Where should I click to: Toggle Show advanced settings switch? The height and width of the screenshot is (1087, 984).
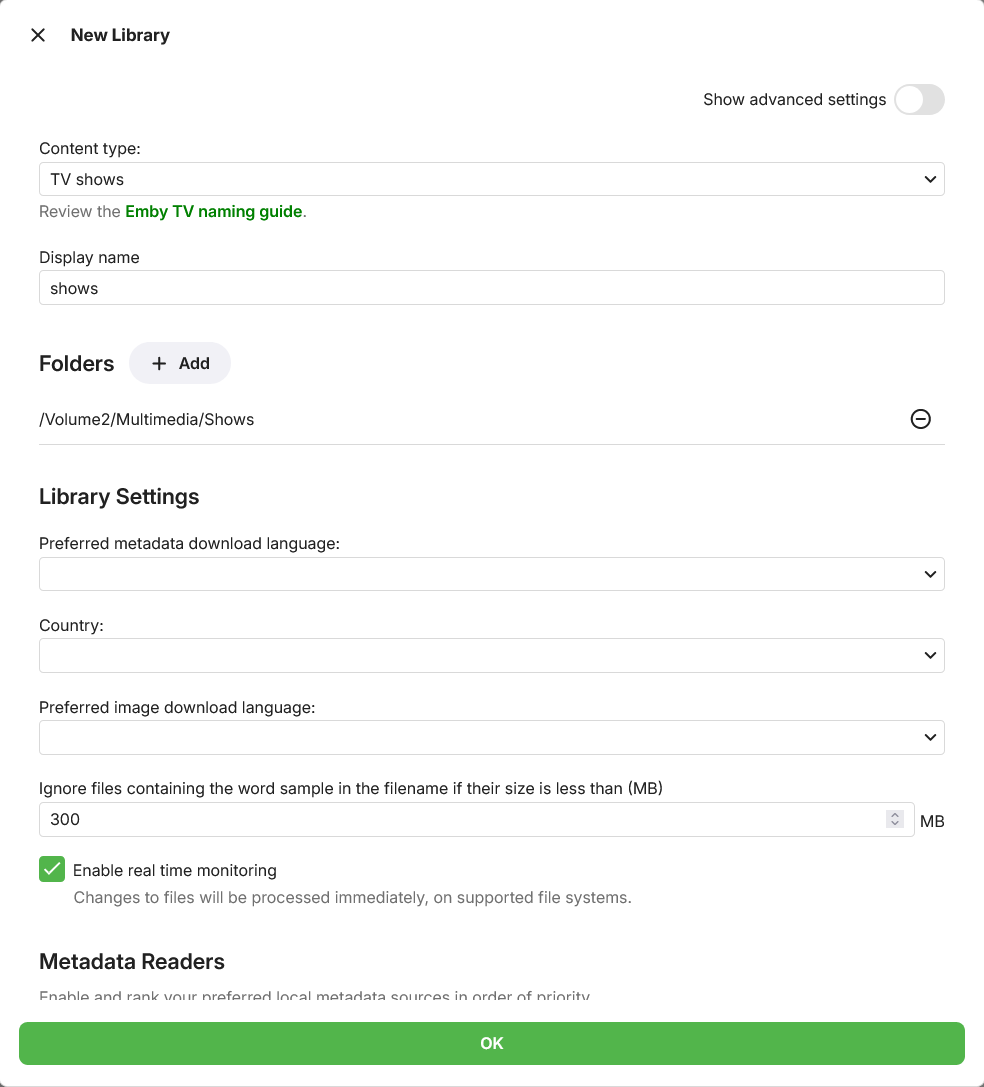919,99
